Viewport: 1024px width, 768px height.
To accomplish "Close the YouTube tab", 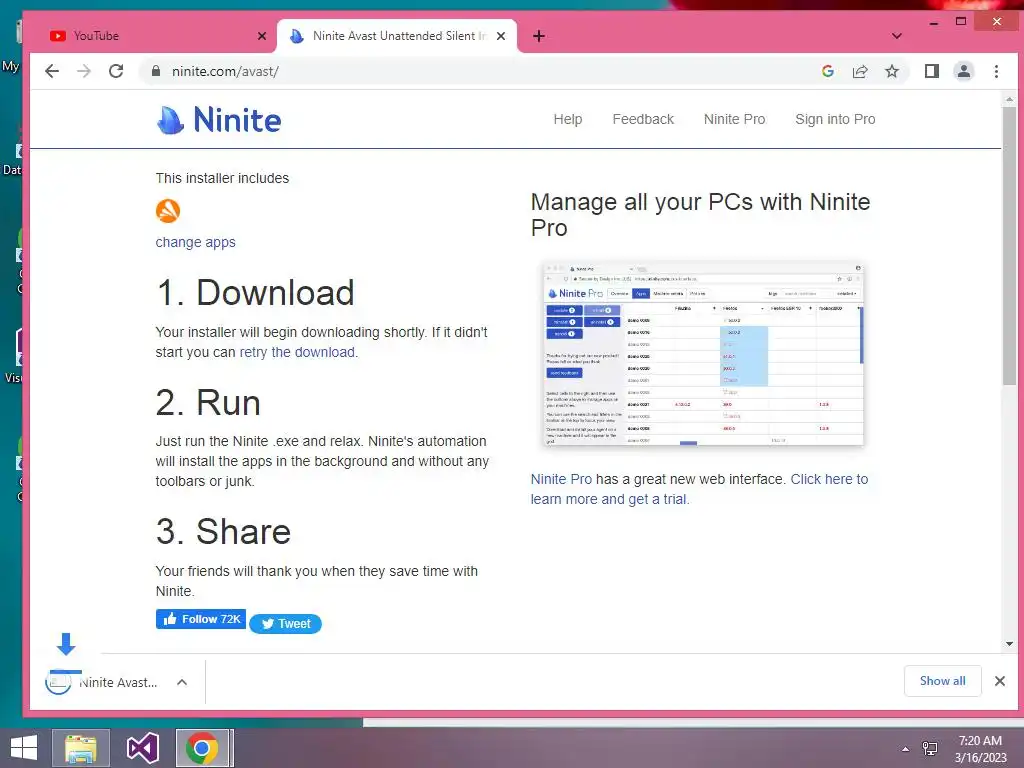I will (x=262, y=36).
